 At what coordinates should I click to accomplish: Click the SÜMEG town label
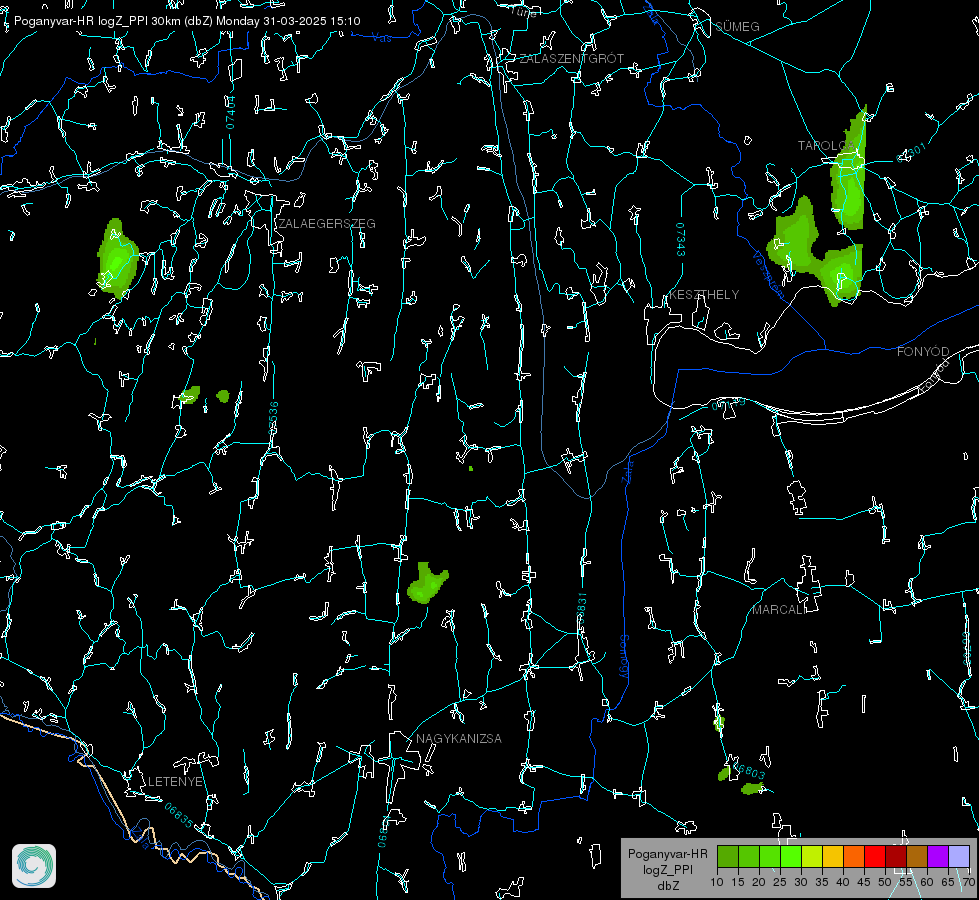pos(737,27)
